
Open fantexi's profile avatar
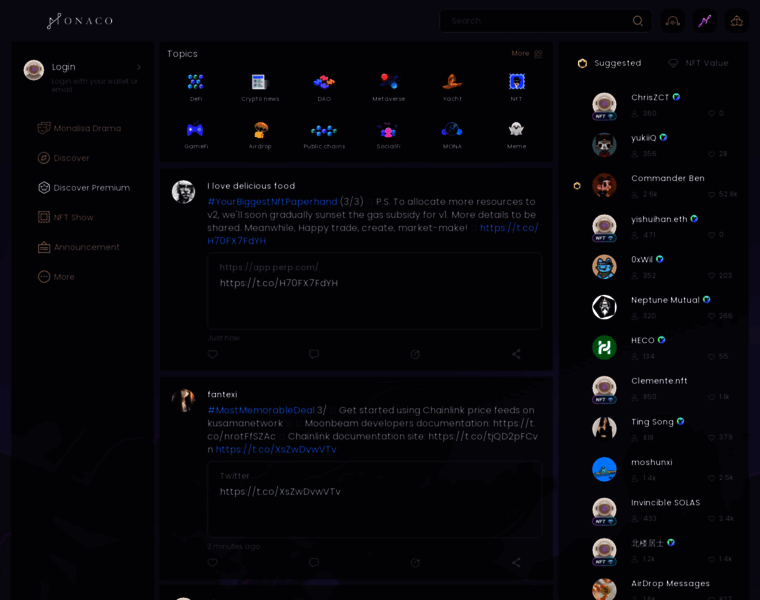click(183, 400)
